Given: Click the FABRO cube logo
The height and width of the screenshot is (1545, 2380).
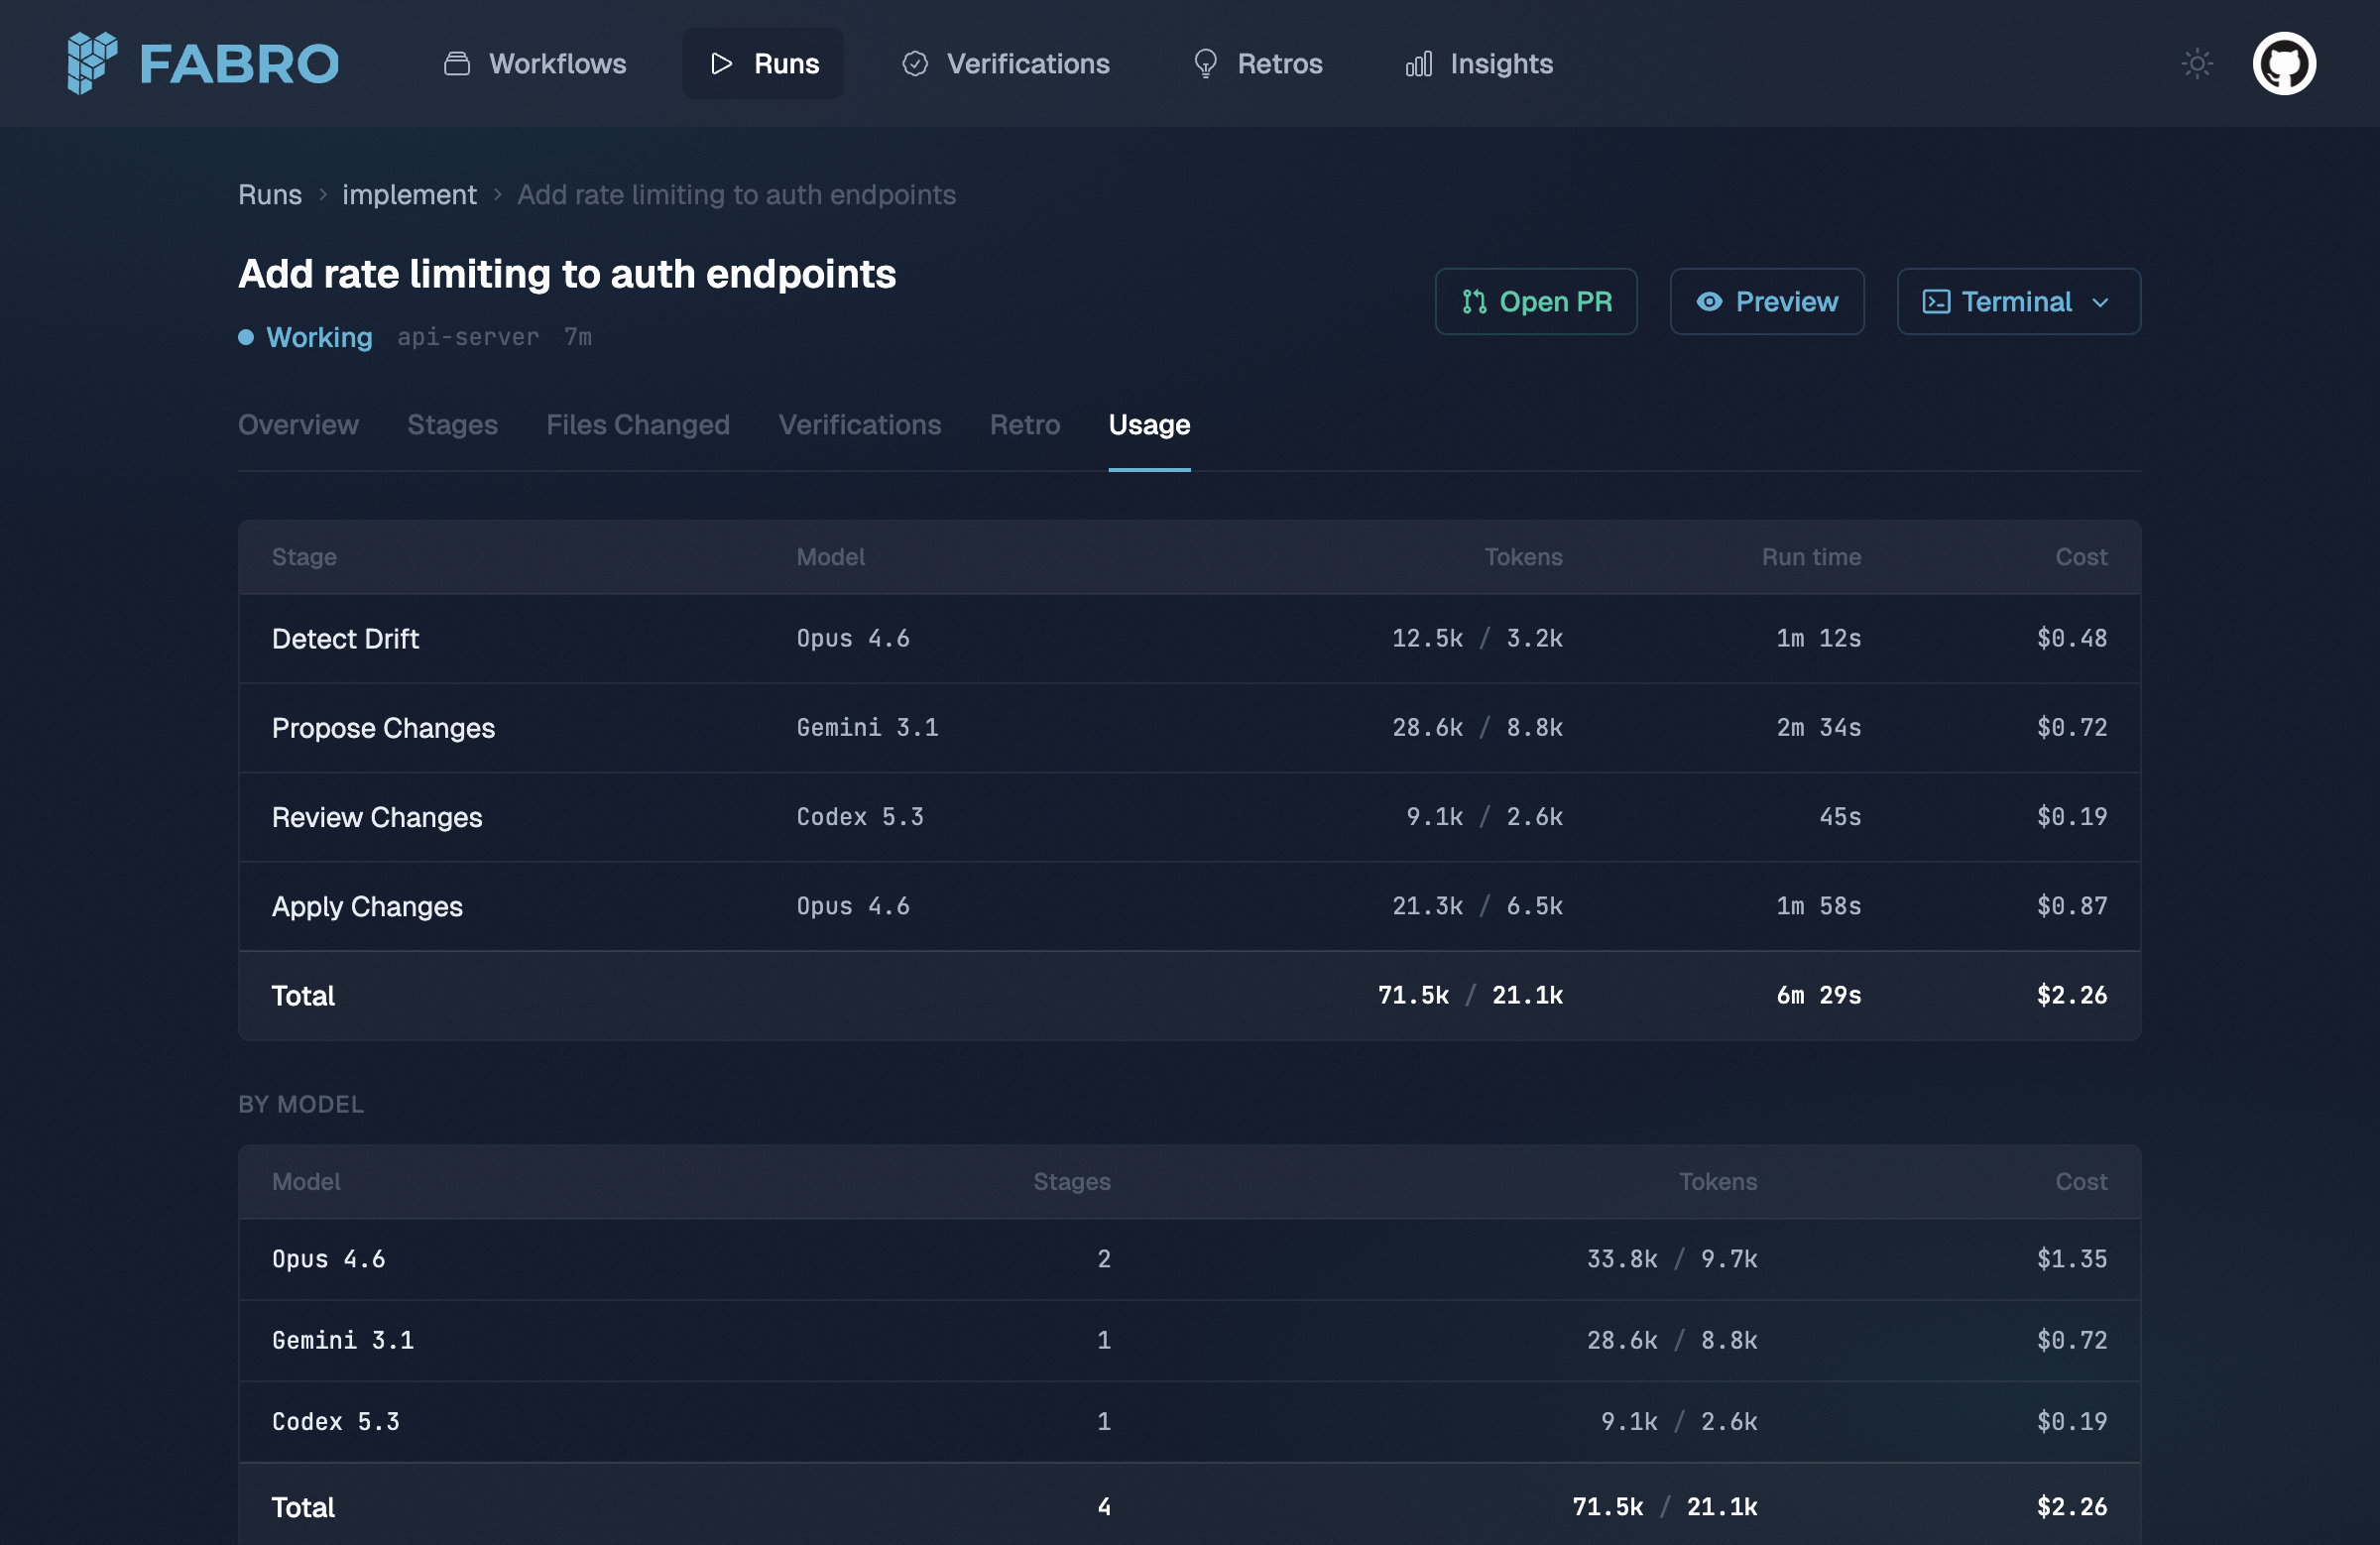Looking at the screenshot, I should point(92,63).
